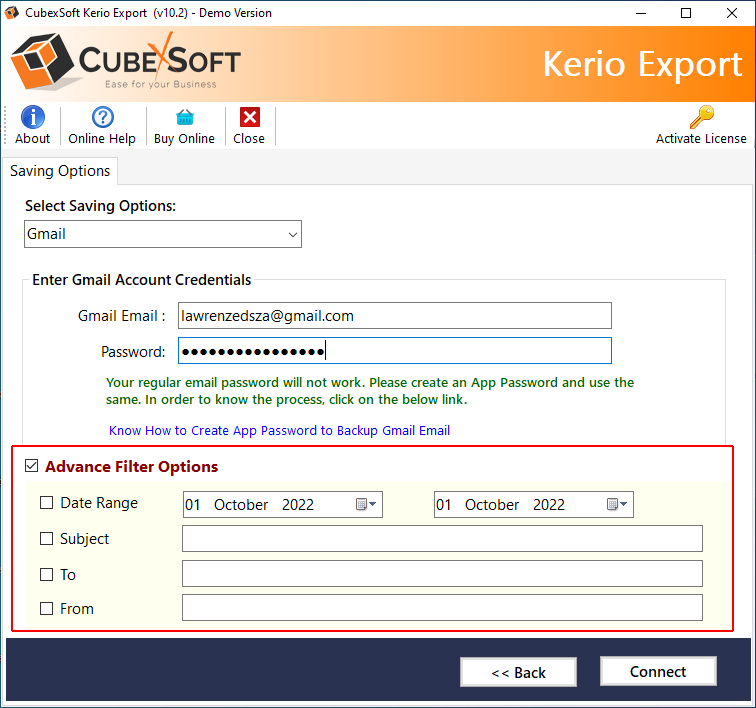Open Online Help from the toolbar
The width and height of the screenshot is (756, 708).
point(102,117)
